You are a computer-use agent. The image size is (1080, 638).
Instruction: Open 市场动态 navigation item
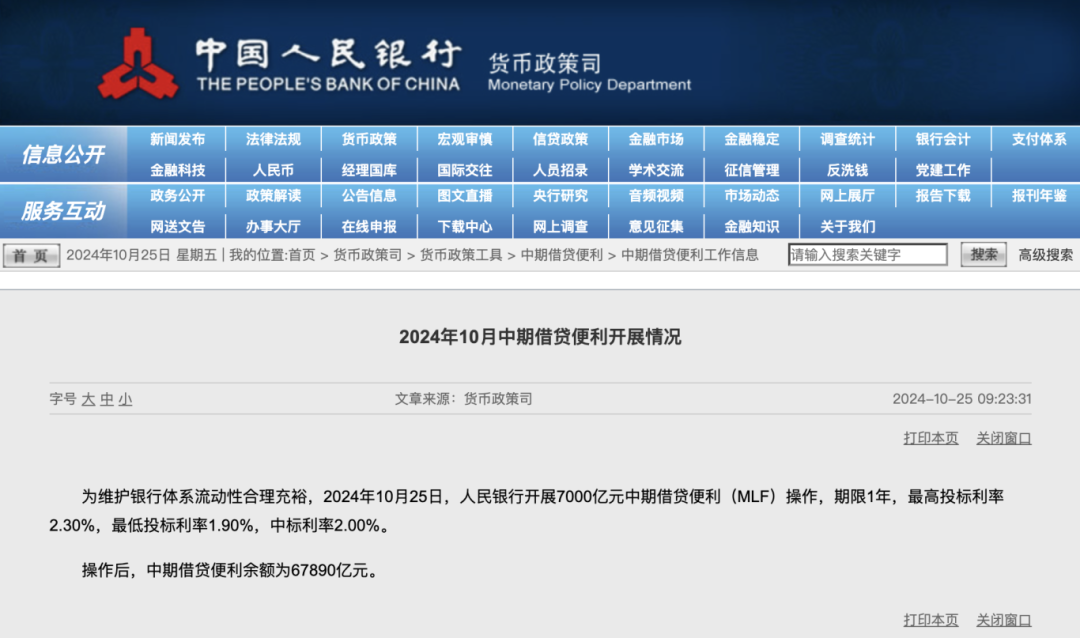[752, 196]
